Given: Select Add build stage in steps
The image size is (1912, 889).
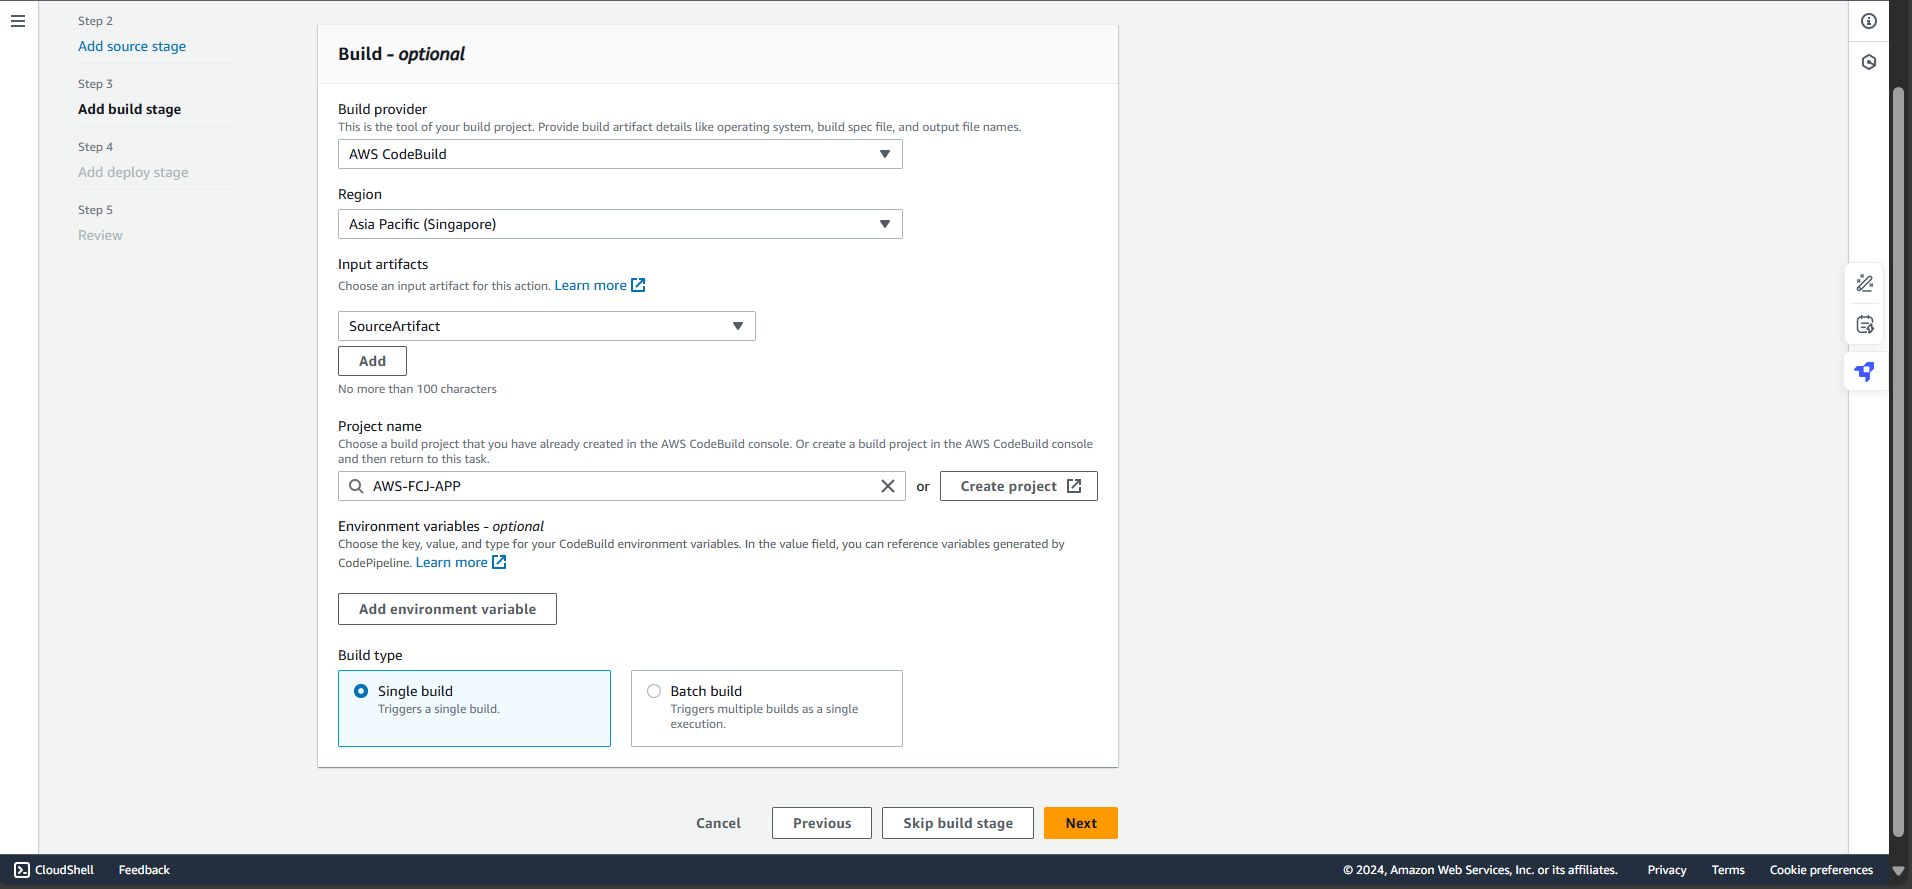Looking at the screenshot, I should pos(130,109).
